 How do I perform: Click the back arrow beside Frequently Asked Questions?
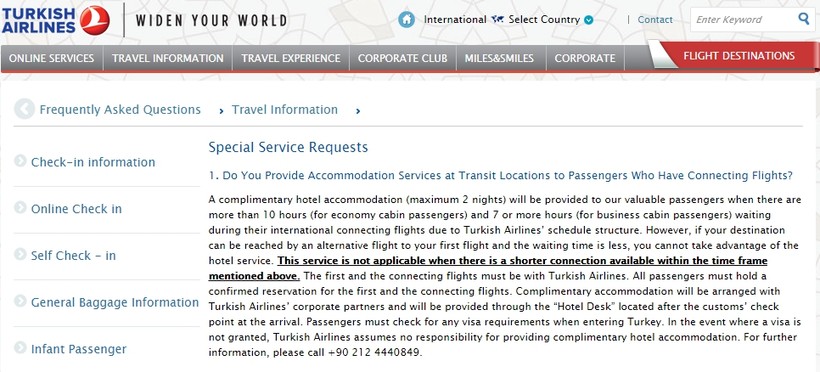point(25,109)
